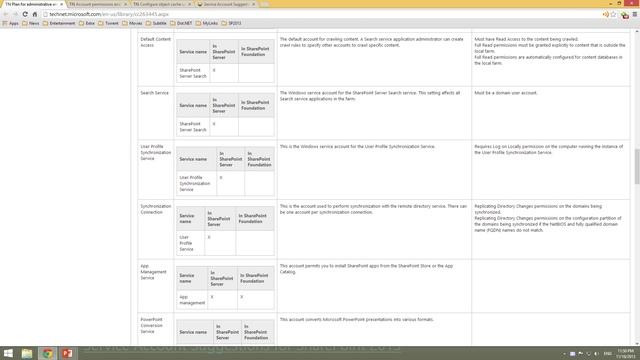Close the Configure object cache tab
The image size is (640, 360).
click(189, 4)
